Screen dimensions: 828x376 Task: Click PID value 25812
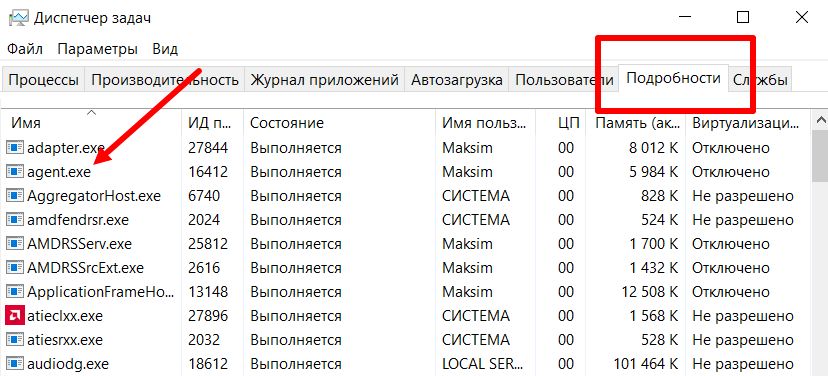208,244
